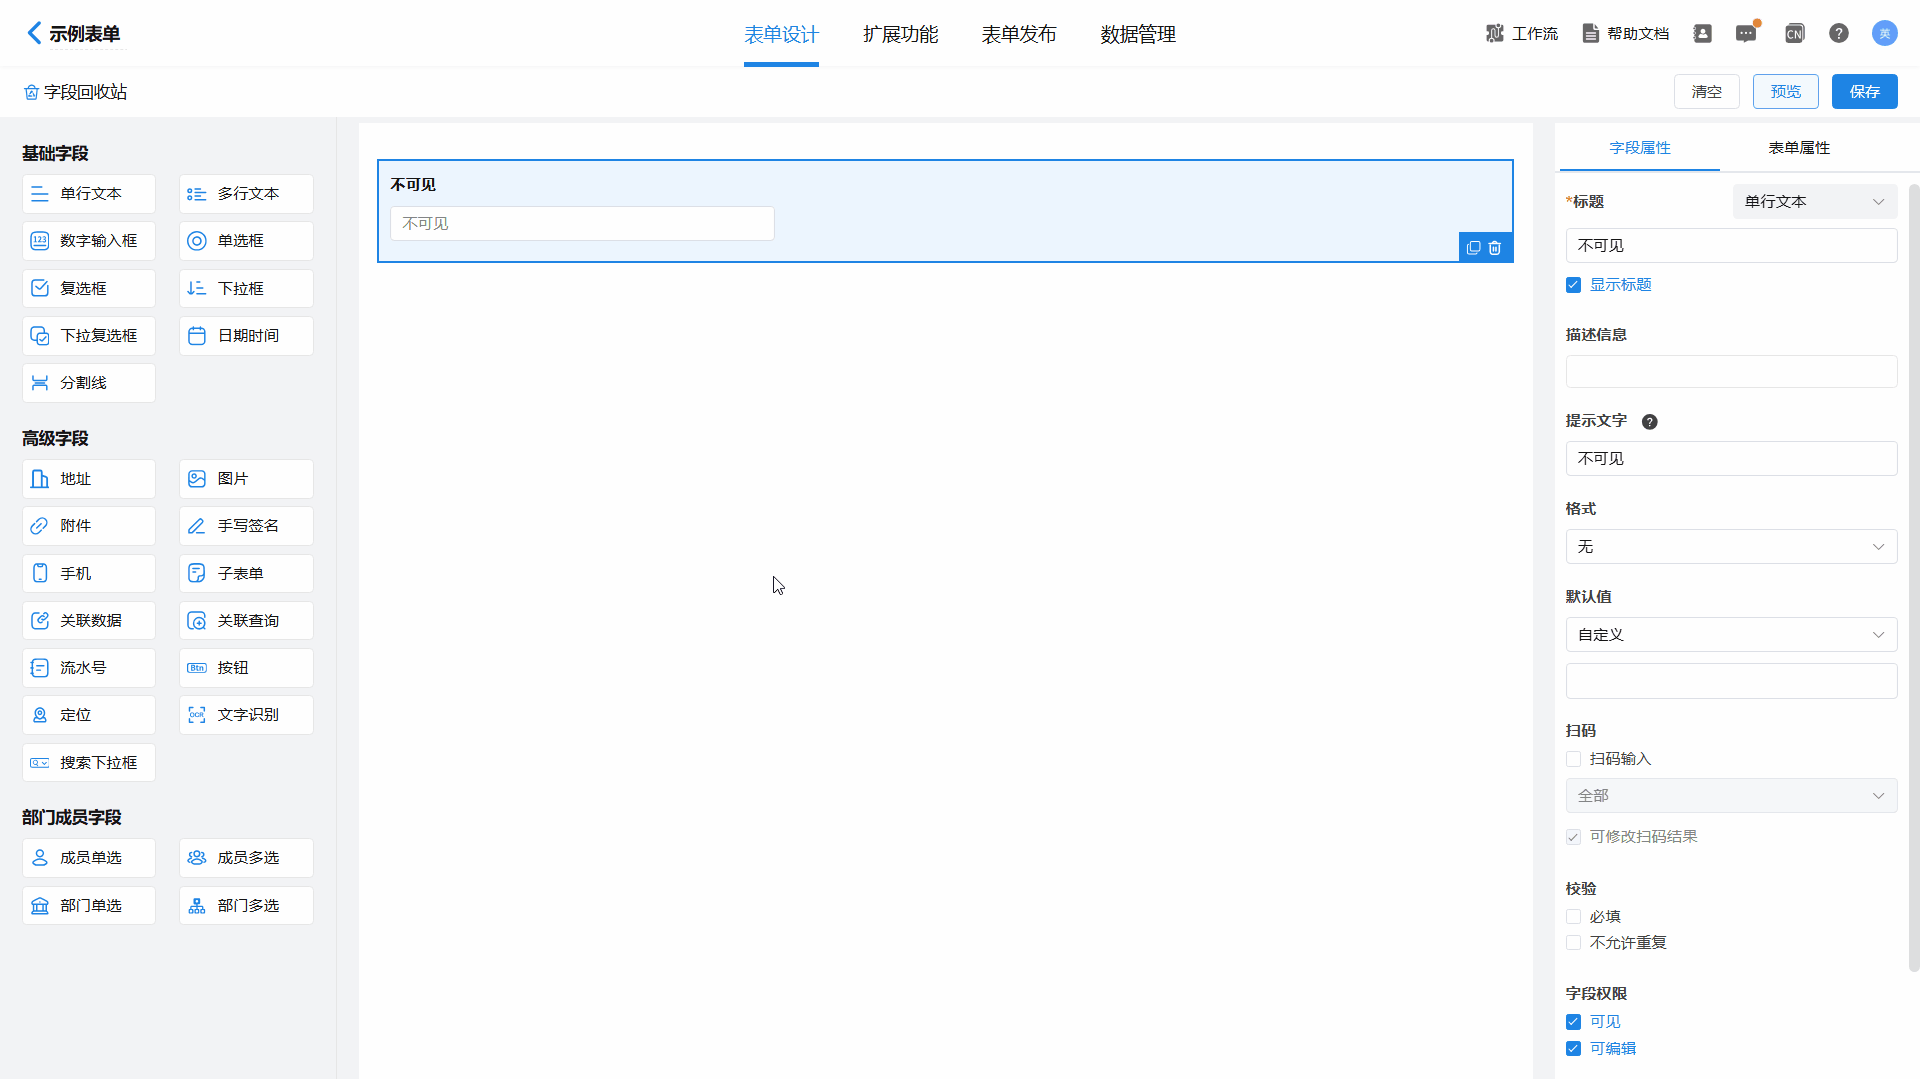Add a 多行文本 field
The width and height of the screenshot is (1920, 1079).
click(x=246, y=194)
